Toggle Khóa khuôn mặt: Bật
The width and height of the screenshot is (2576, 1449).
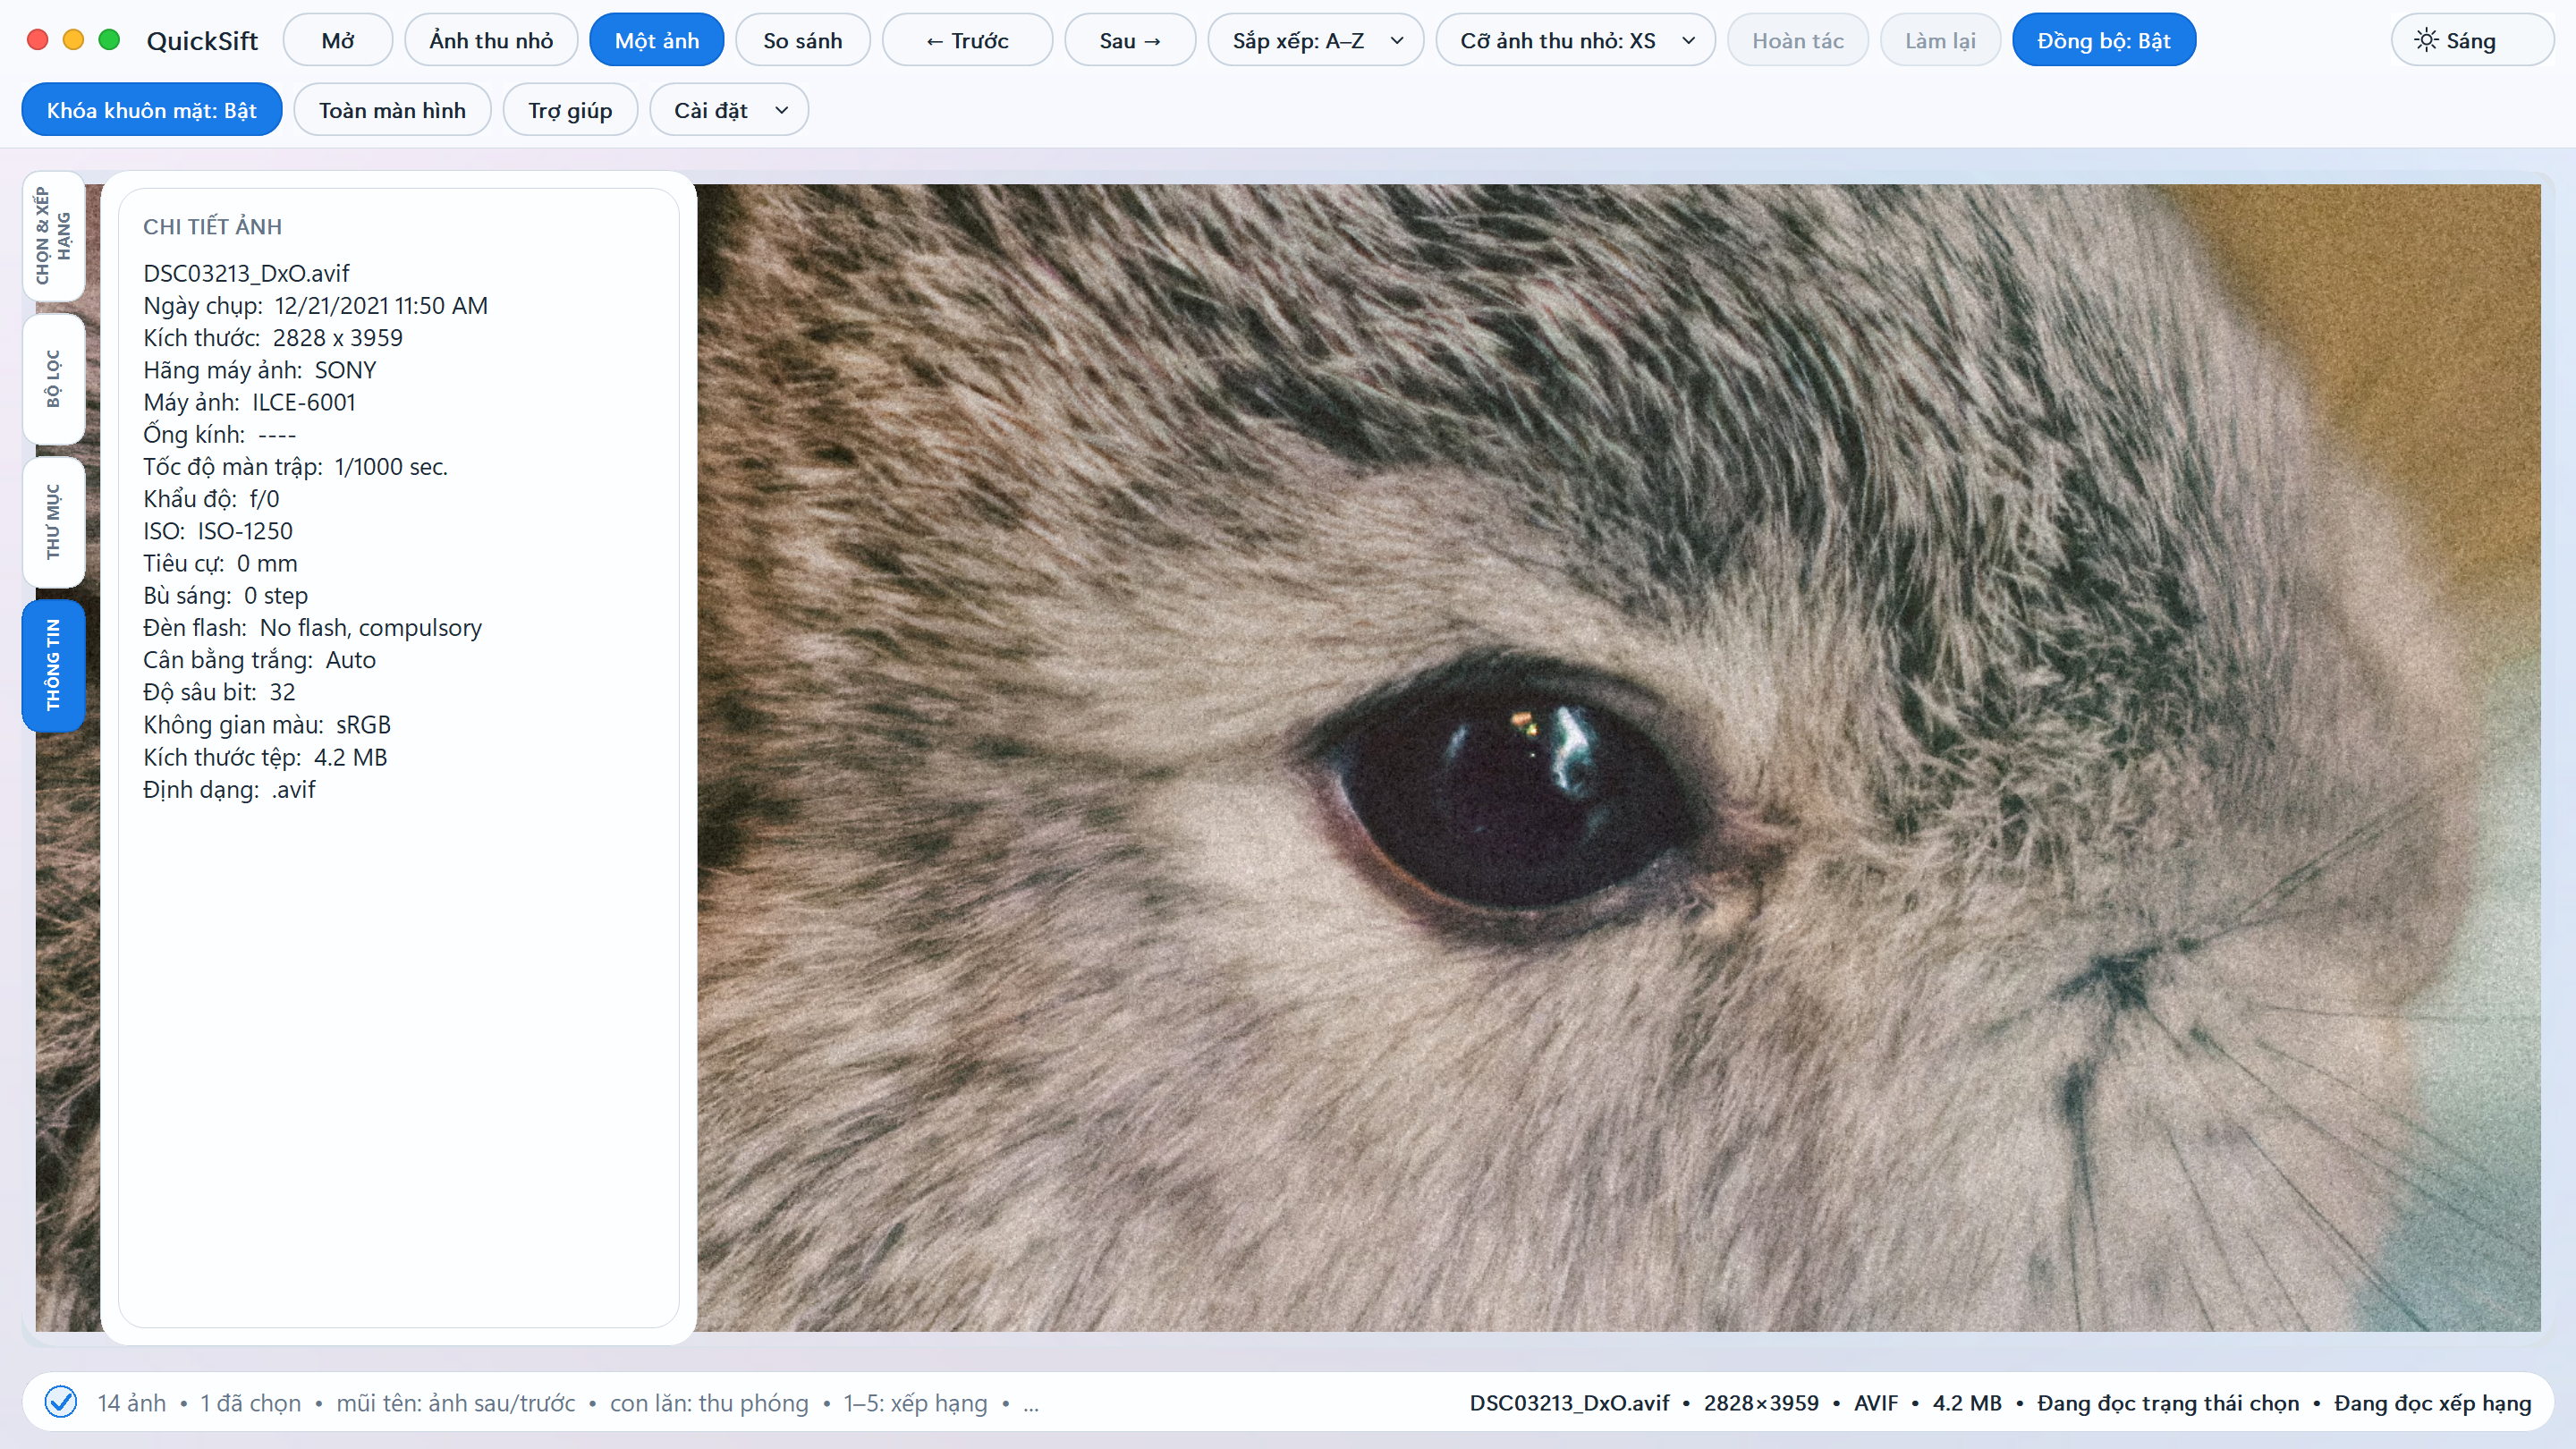pyautogui.click(x=152, y=110)
